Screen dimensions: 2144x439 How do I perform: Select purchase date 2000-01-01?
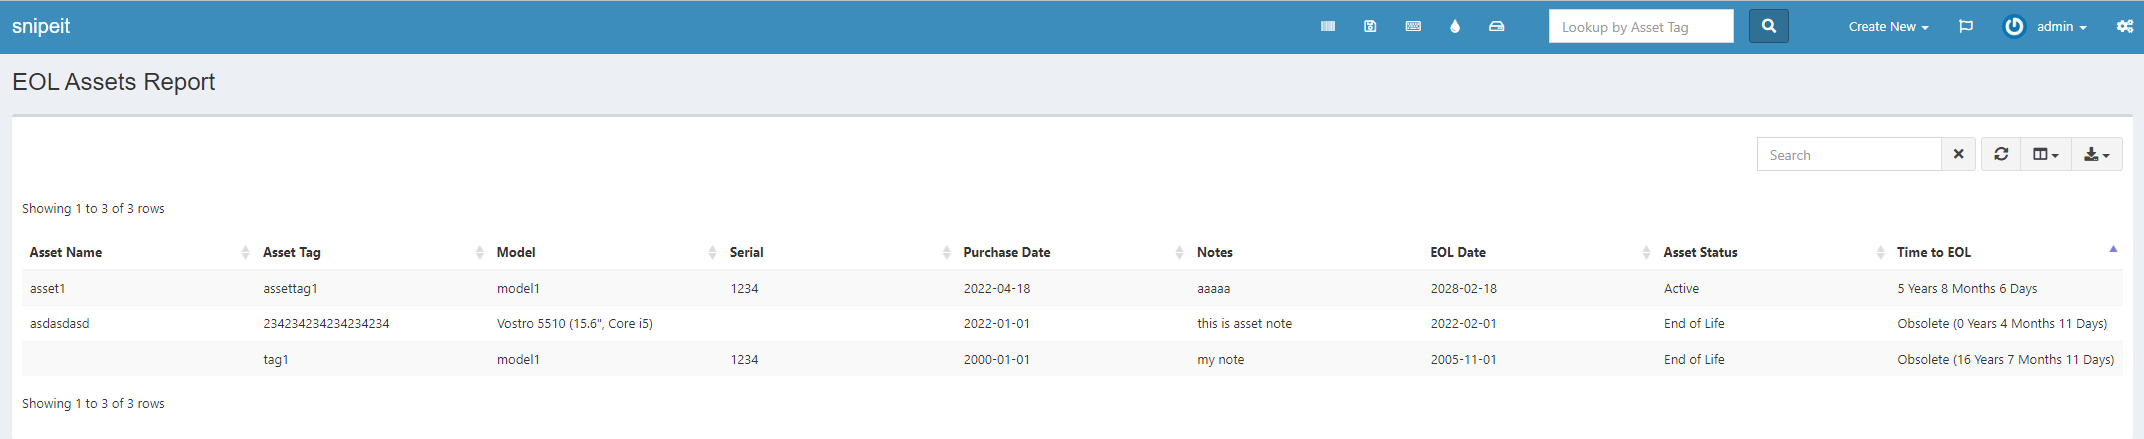click(x=997, y=360)
